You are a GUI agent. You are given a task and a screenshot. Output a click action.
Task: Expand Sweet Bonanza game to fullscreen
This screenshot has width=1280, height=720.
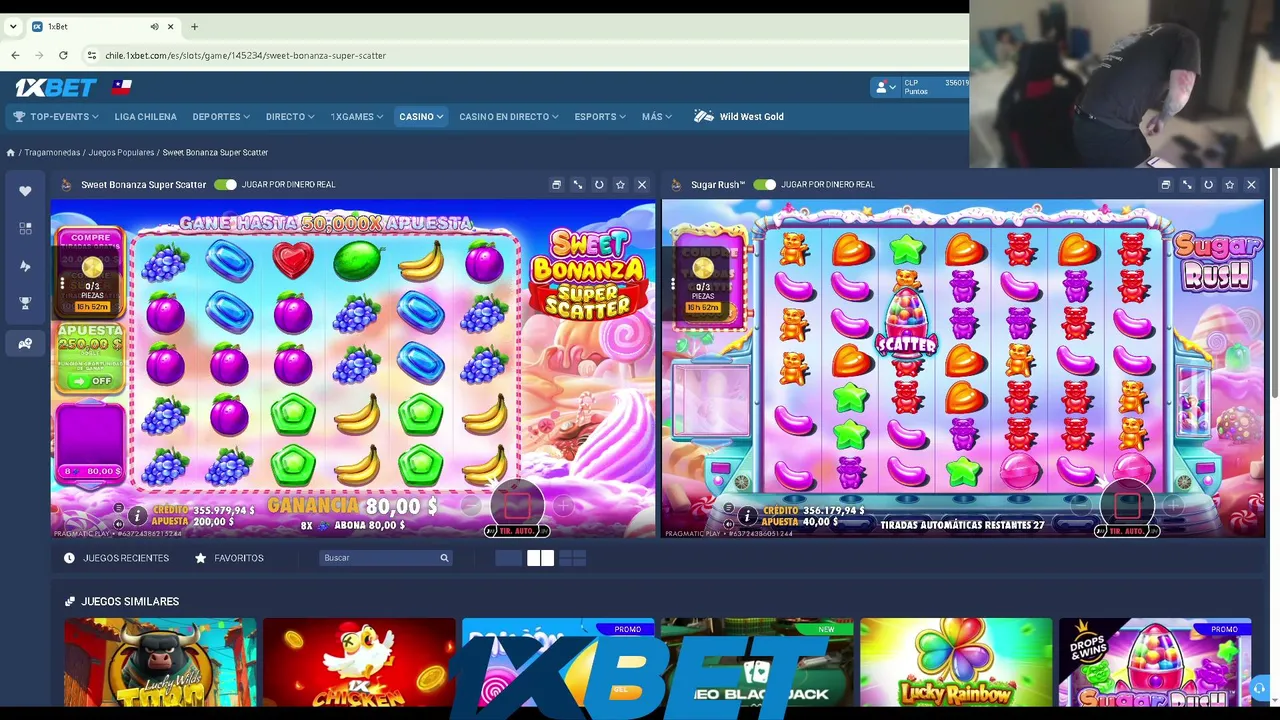578,184
